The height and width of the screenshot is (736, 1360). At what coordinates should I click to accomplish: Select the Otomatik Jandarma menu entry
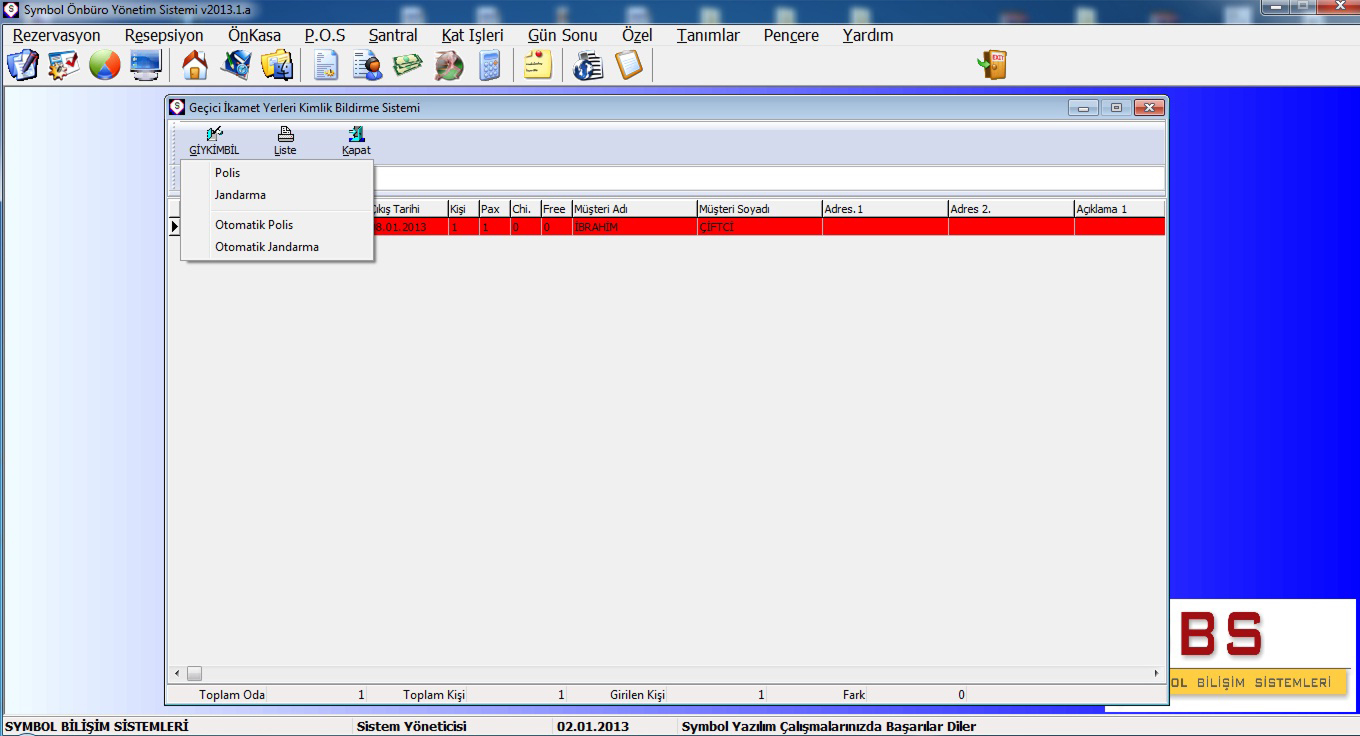(x=277, y=247)
